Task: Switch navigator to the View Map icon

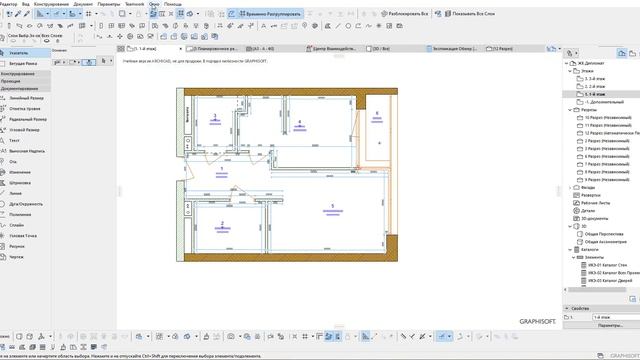Action: [x=633, y=53]
